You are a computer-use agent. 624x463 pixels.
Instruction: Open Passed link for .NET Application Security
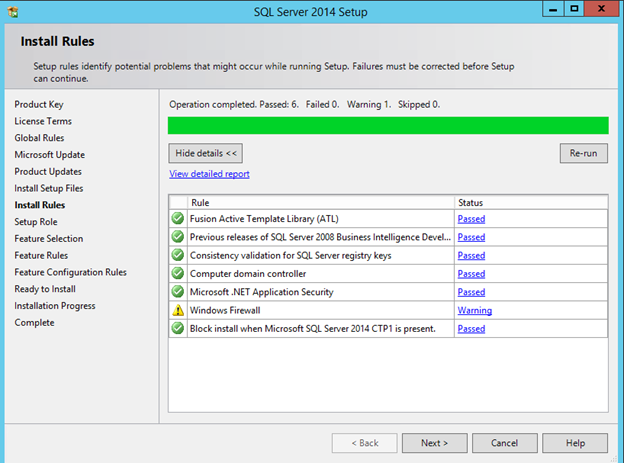[471, 292]
